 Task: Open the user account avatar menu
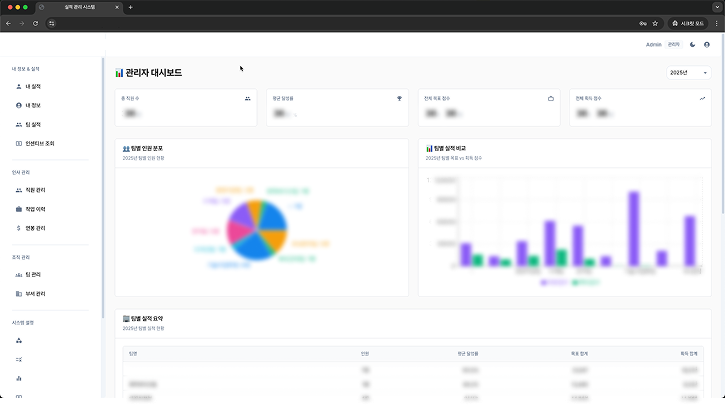707,45
